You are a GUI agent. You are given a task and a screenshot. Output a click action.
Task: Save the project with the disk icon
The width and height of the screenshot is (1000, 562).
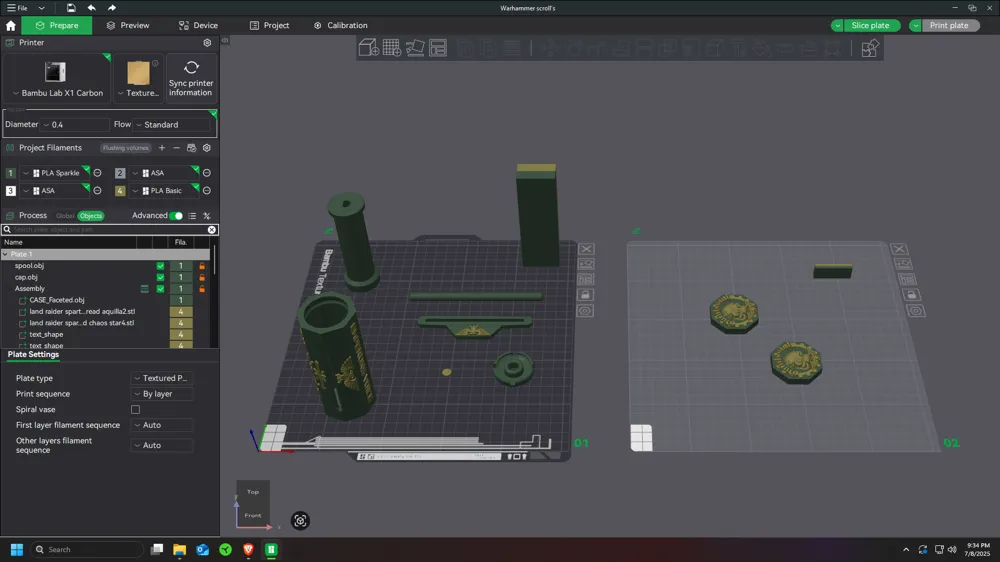pyautogui.click(x=71, y=8)
